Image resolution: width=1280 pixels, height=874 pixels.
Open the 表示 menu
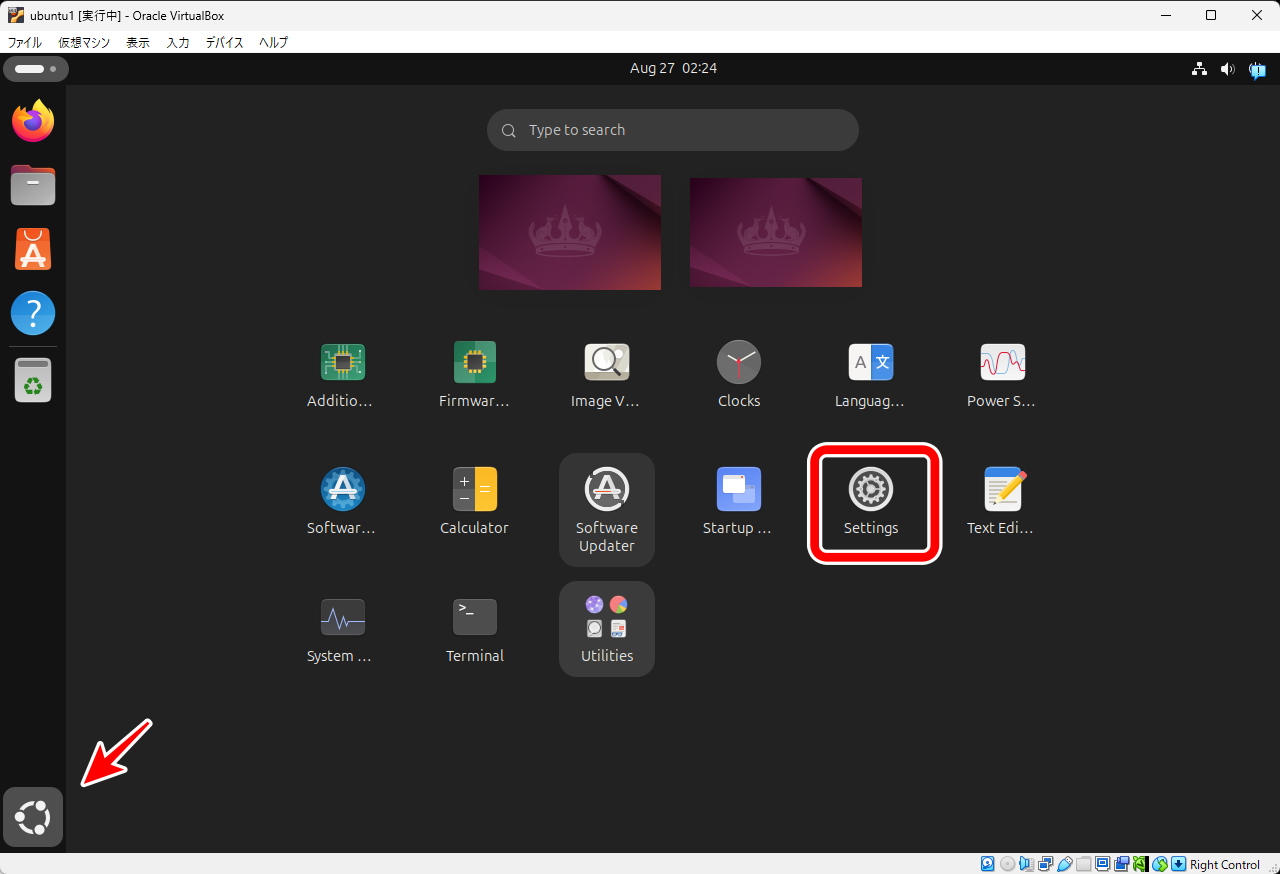138,43
